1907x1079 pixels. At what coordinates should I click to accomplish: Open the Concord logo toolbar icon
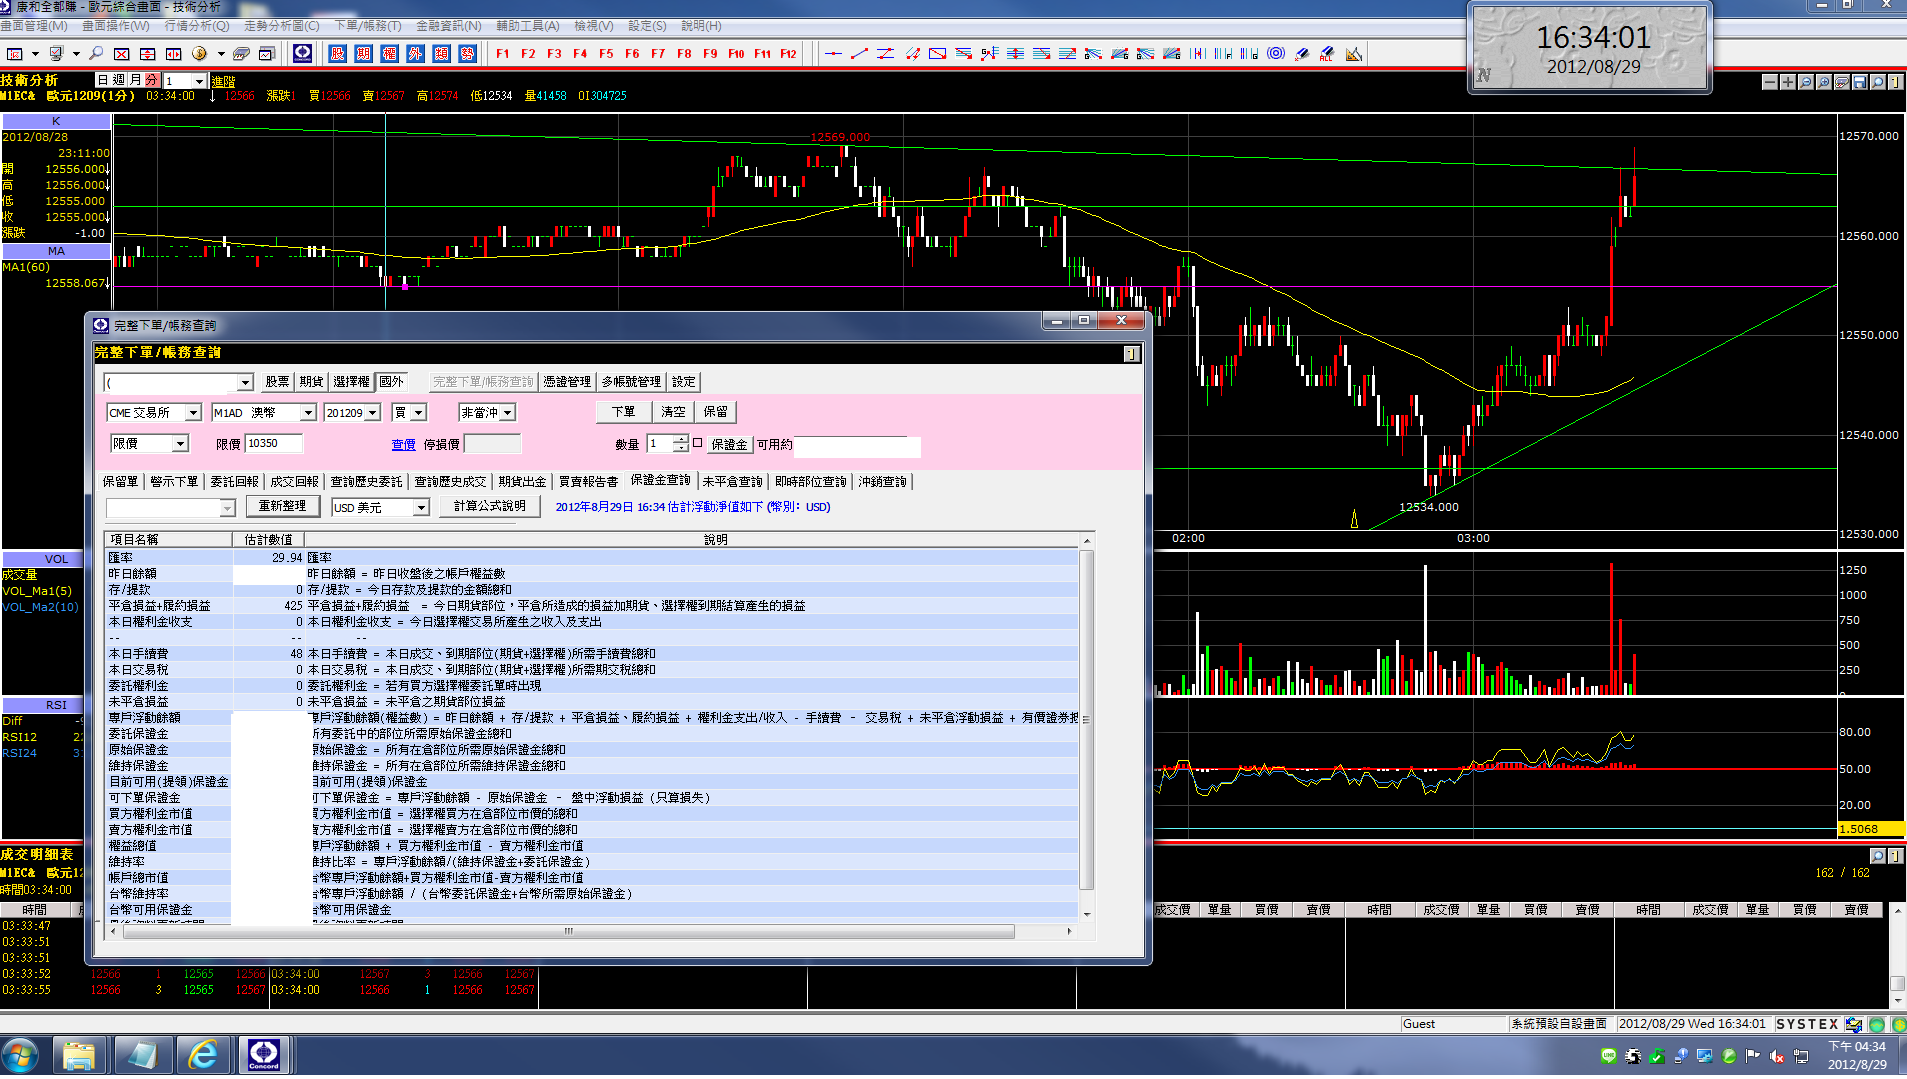pyautogui.click(x=303, y=54)
